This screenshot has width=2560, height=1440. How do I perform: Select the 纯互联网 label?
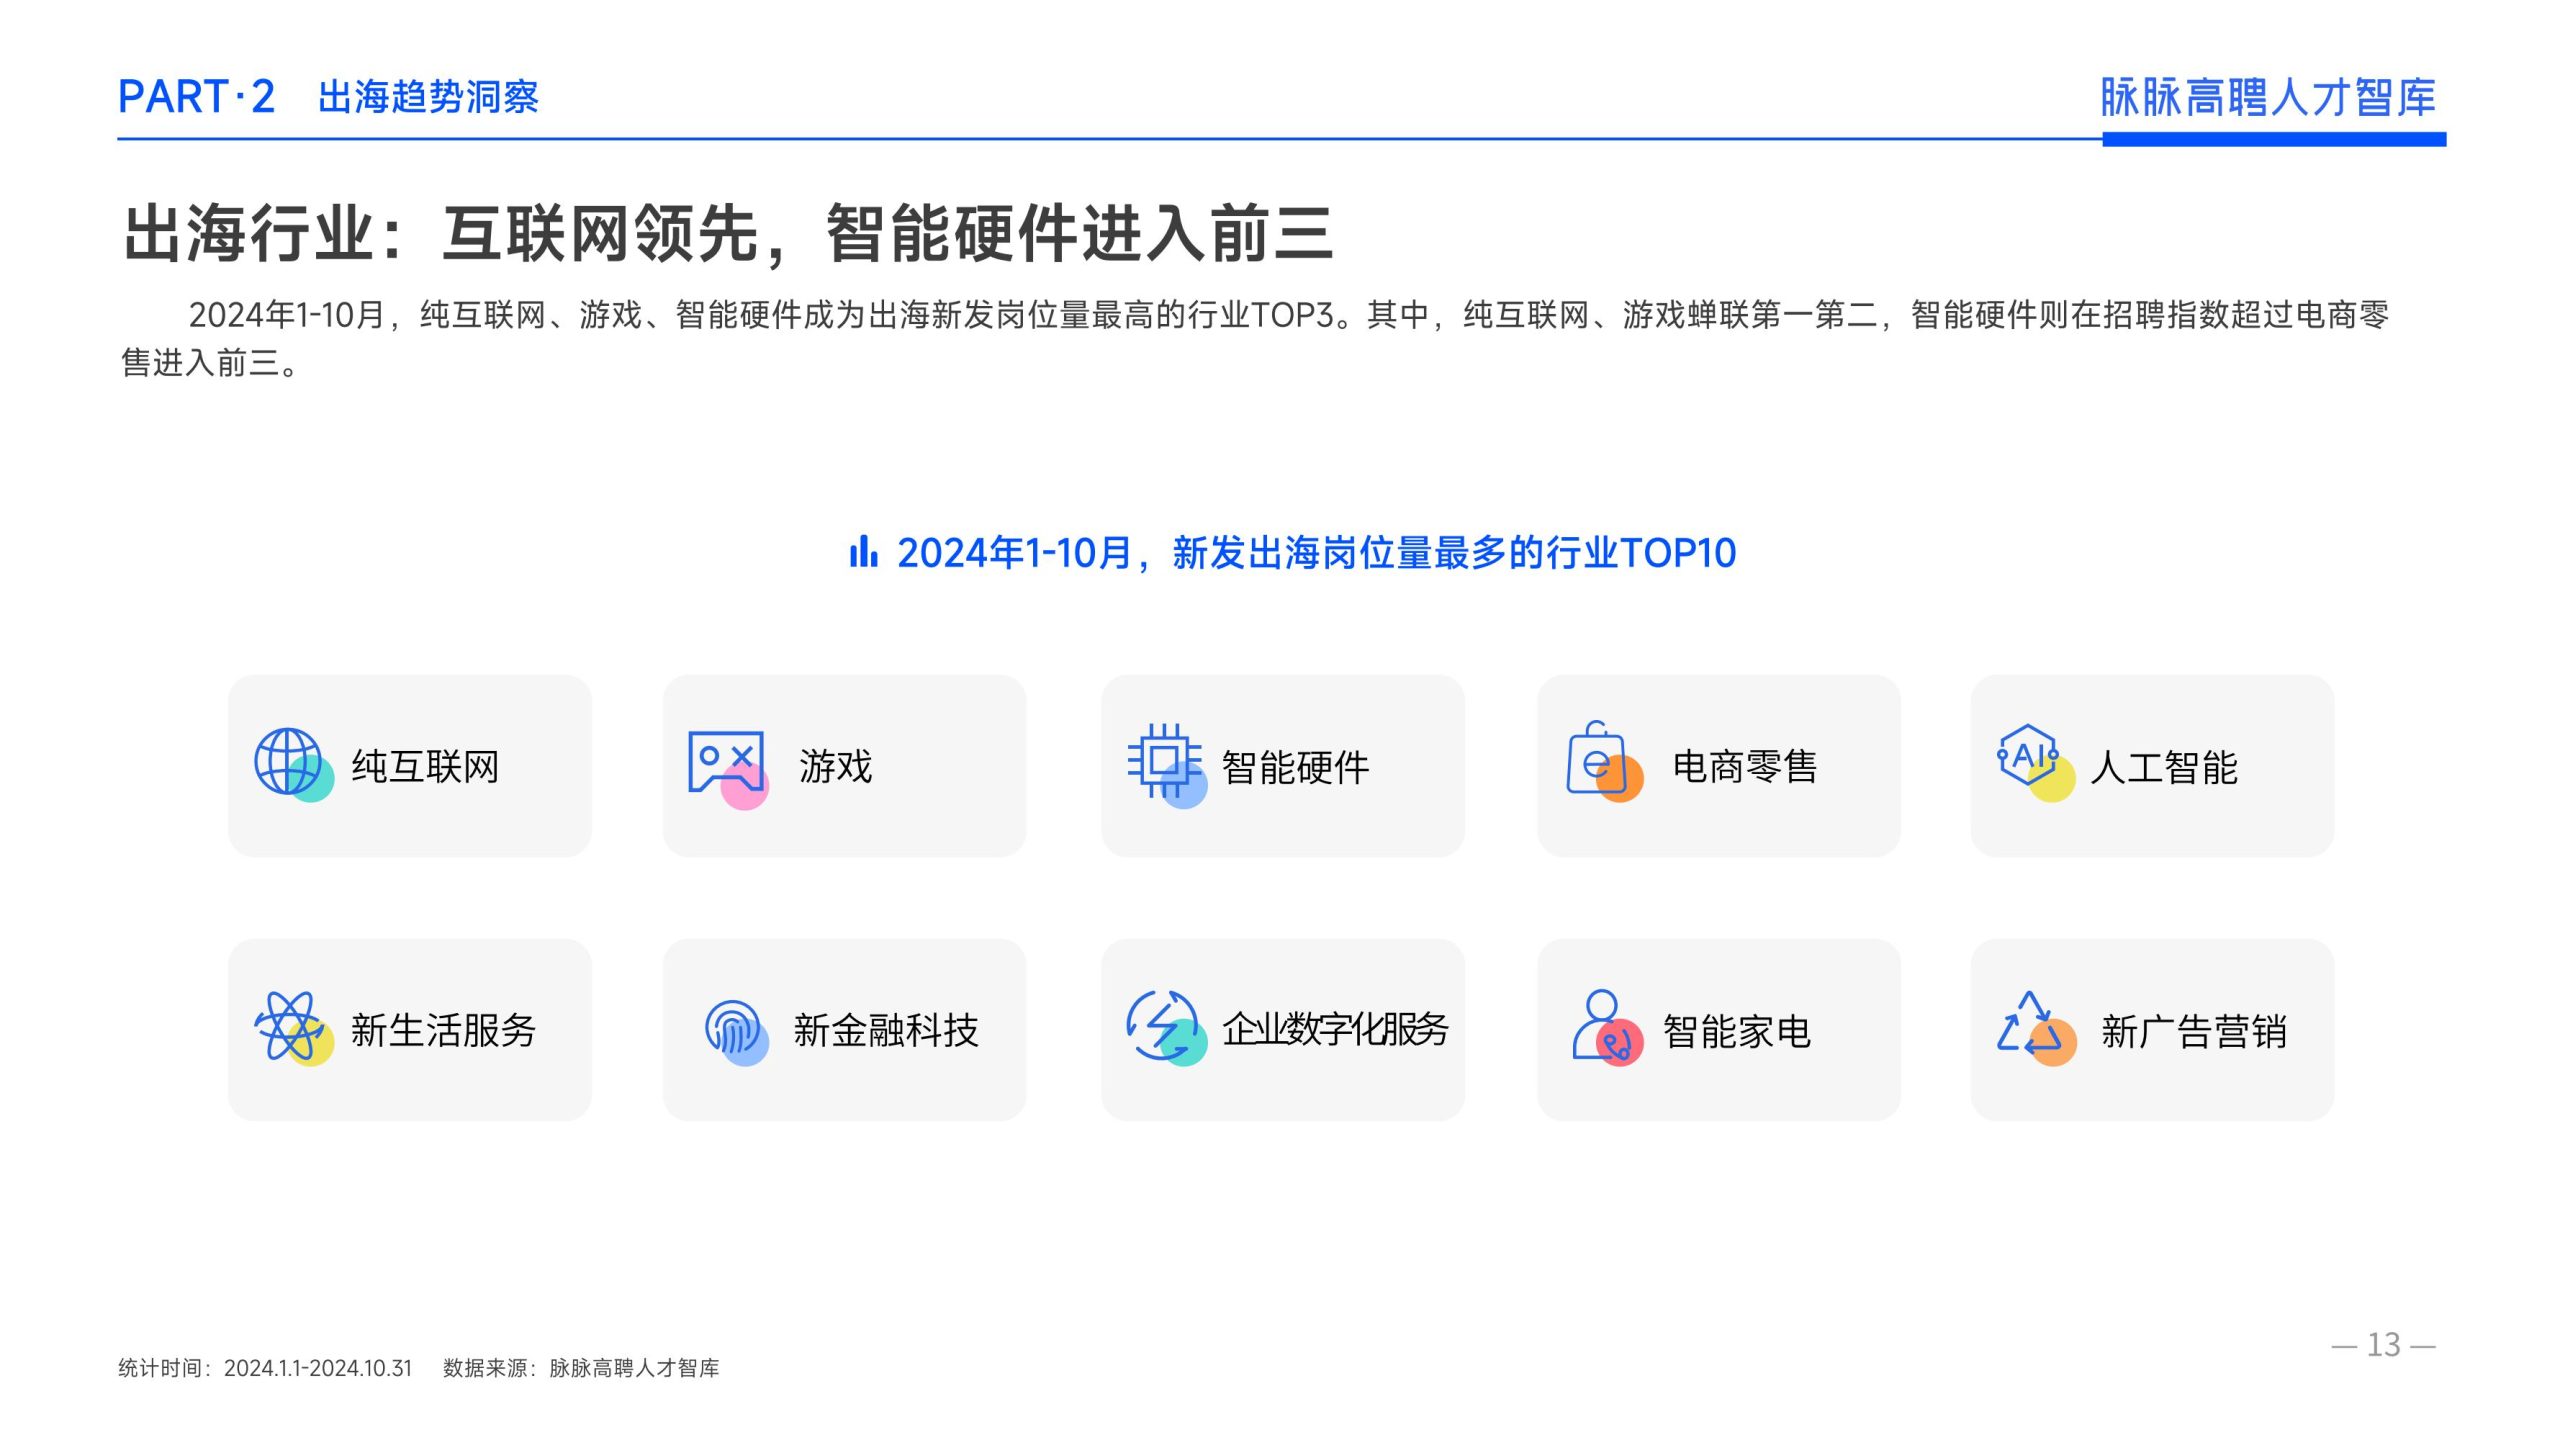click(x=425, y=767)
